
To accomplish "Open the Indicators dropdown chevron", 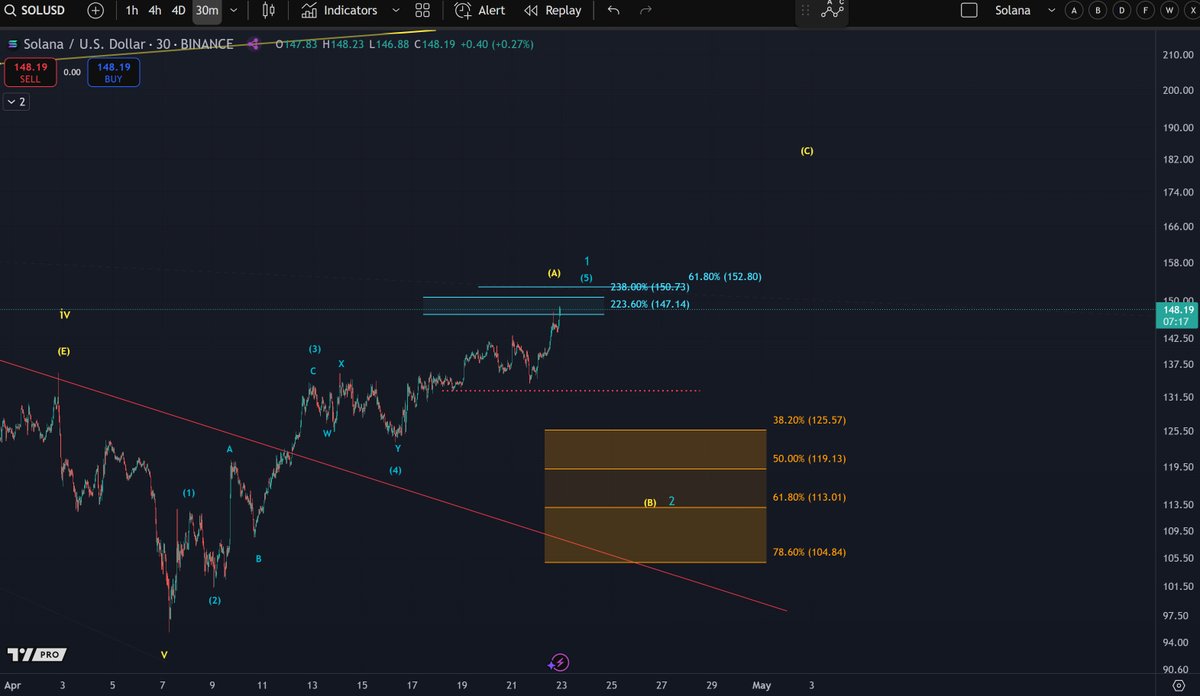I will point(396,11).
